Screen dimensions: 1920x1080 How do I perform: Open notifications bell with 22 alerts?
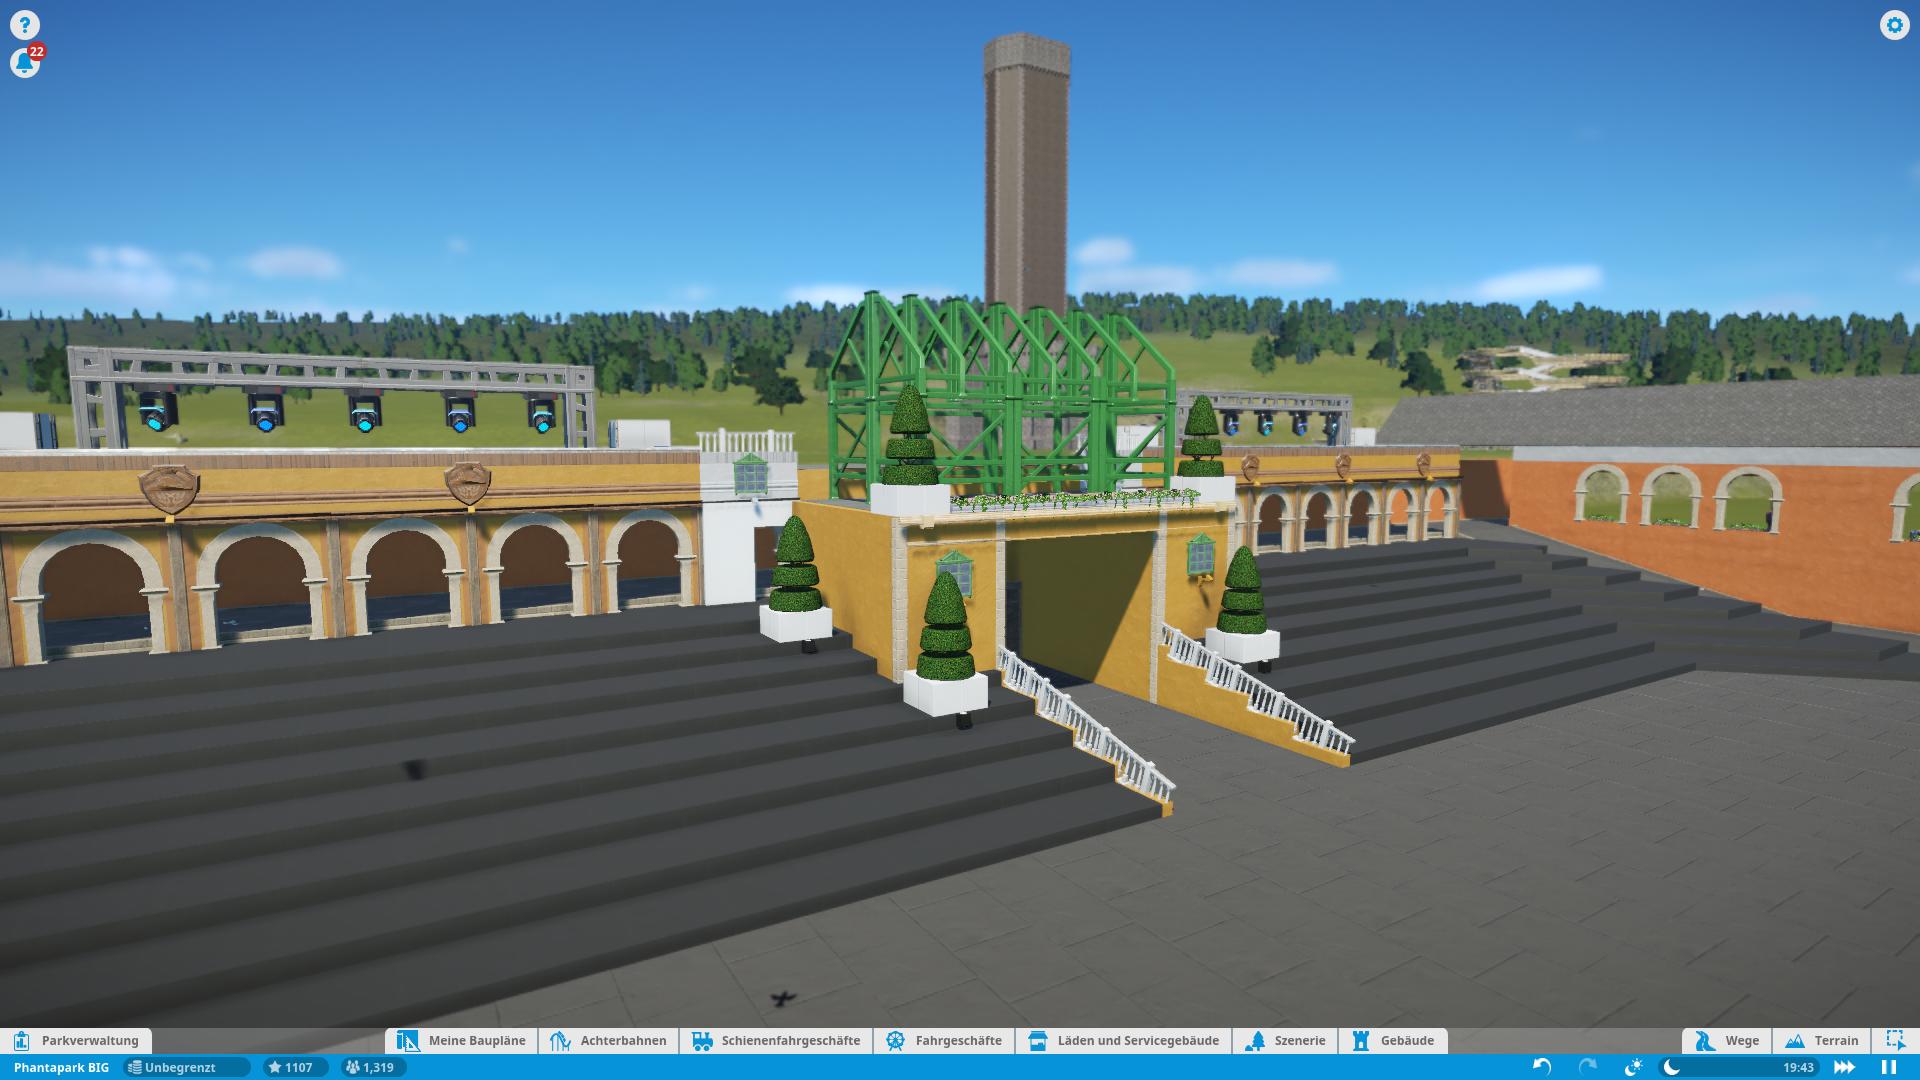[x=24, y=63]
